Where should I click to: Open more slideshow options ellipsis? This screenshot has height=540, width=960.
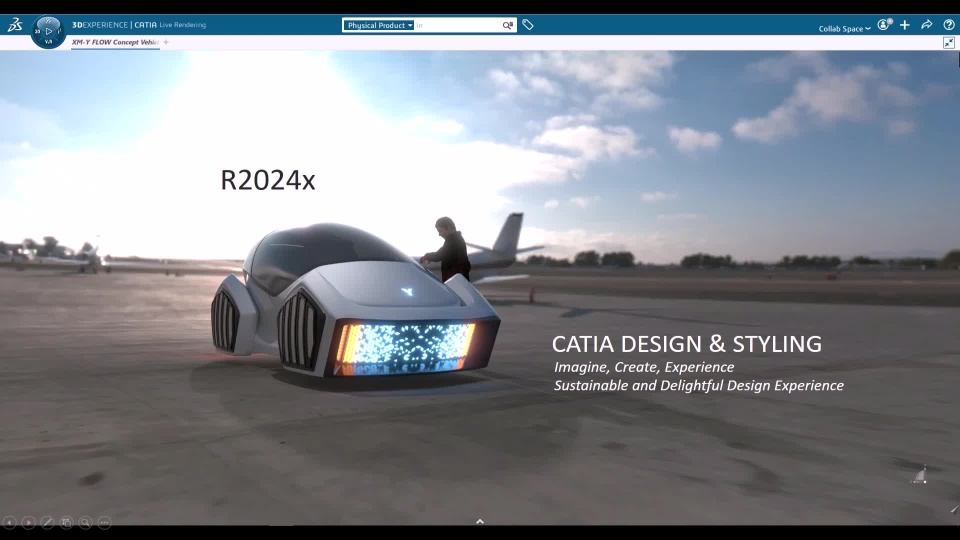(104, 522)
